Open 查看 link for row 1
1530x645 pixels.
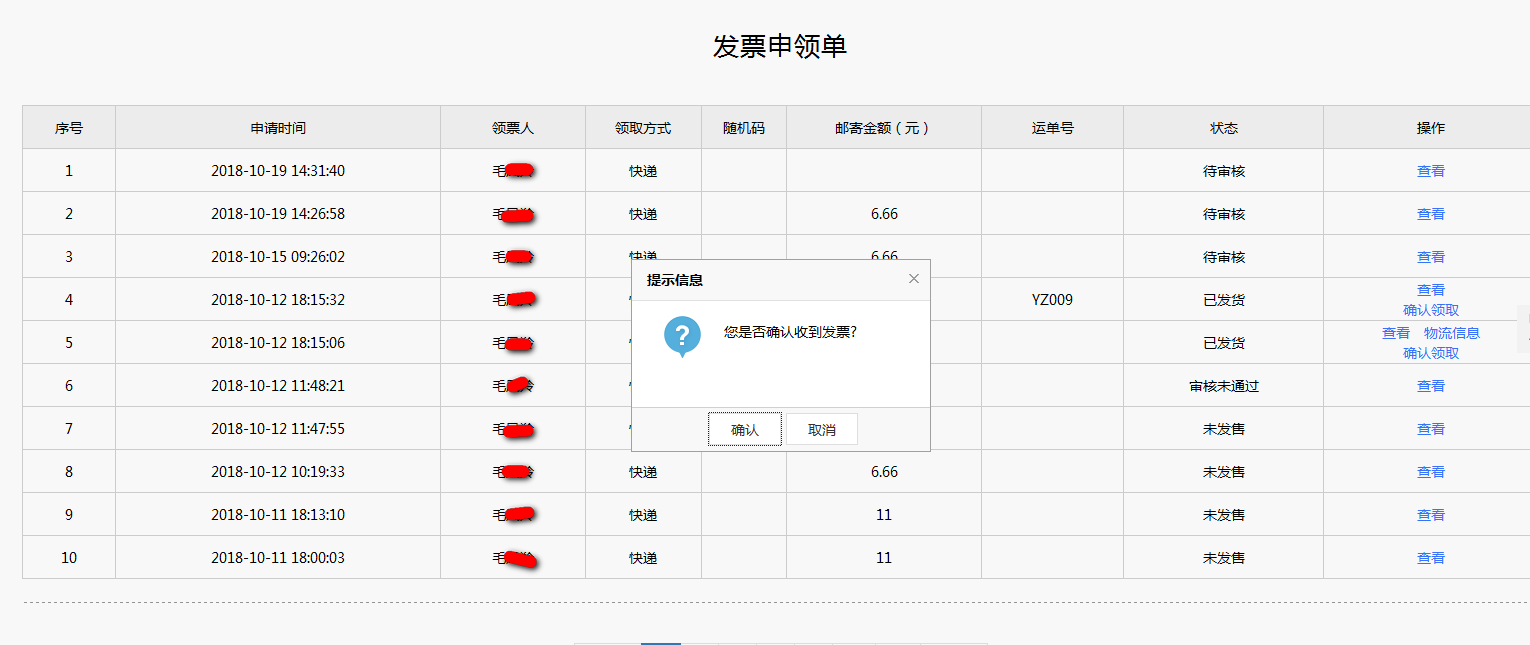click(x=1431, y=171)
